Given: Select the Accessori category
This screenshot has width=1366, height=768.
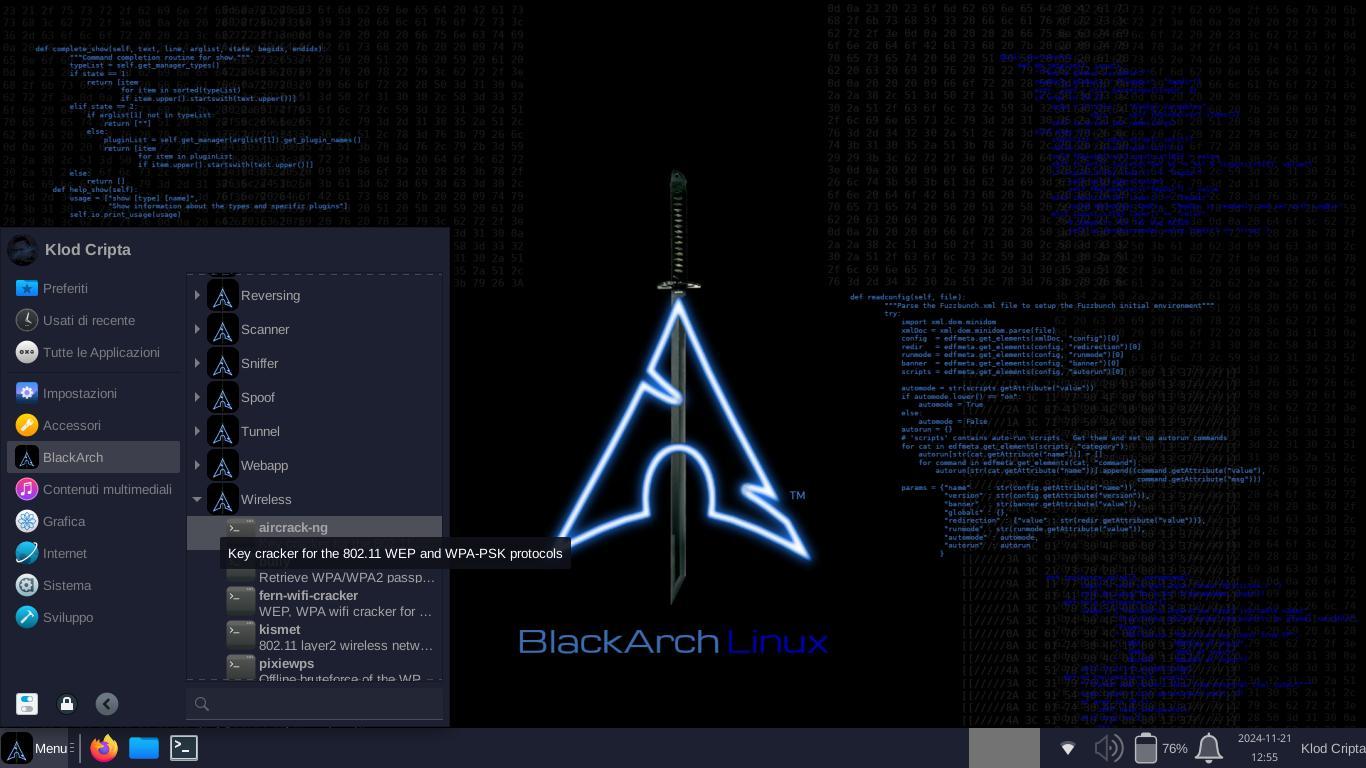Looking at the screenshot, I should pos(93,425).
